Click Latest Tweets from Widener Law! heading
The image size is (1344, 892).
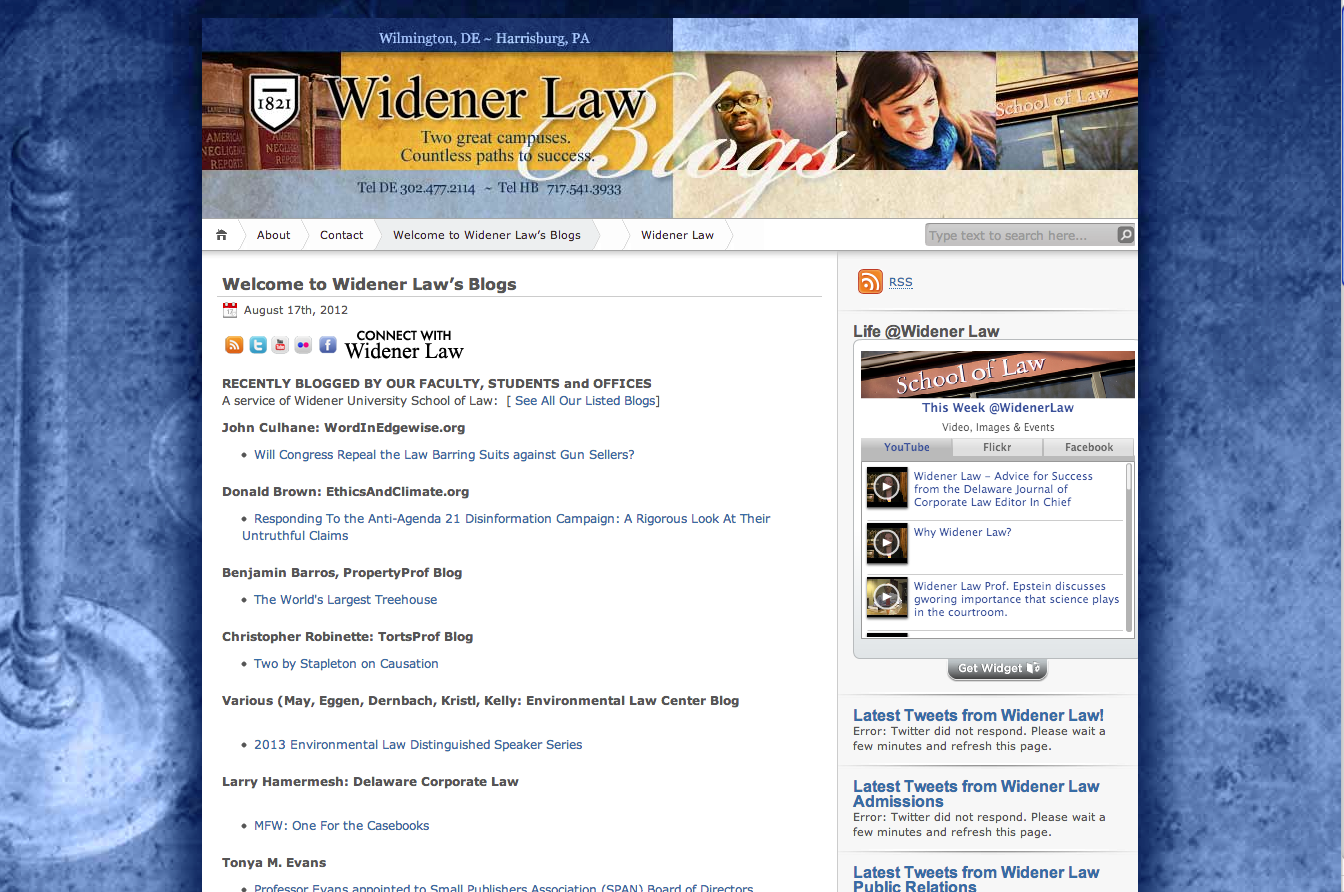978,715
